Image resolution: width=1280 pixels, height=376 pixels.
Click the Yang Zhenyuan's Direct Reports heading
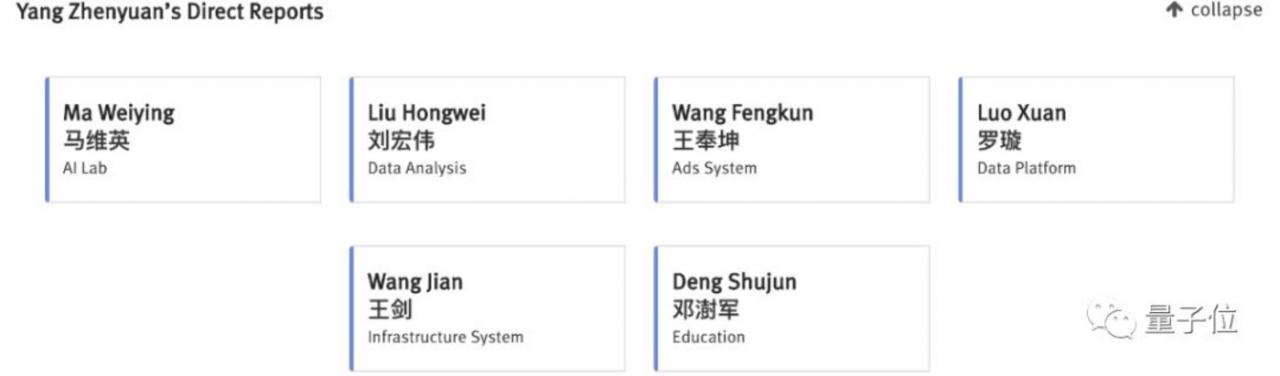[168, 13]
